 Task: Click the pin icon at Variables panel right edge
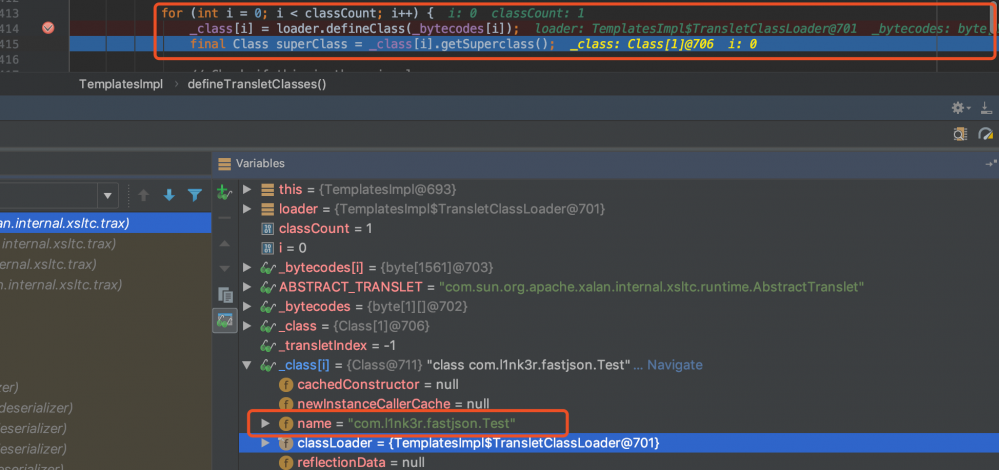(x=991, y=164)
